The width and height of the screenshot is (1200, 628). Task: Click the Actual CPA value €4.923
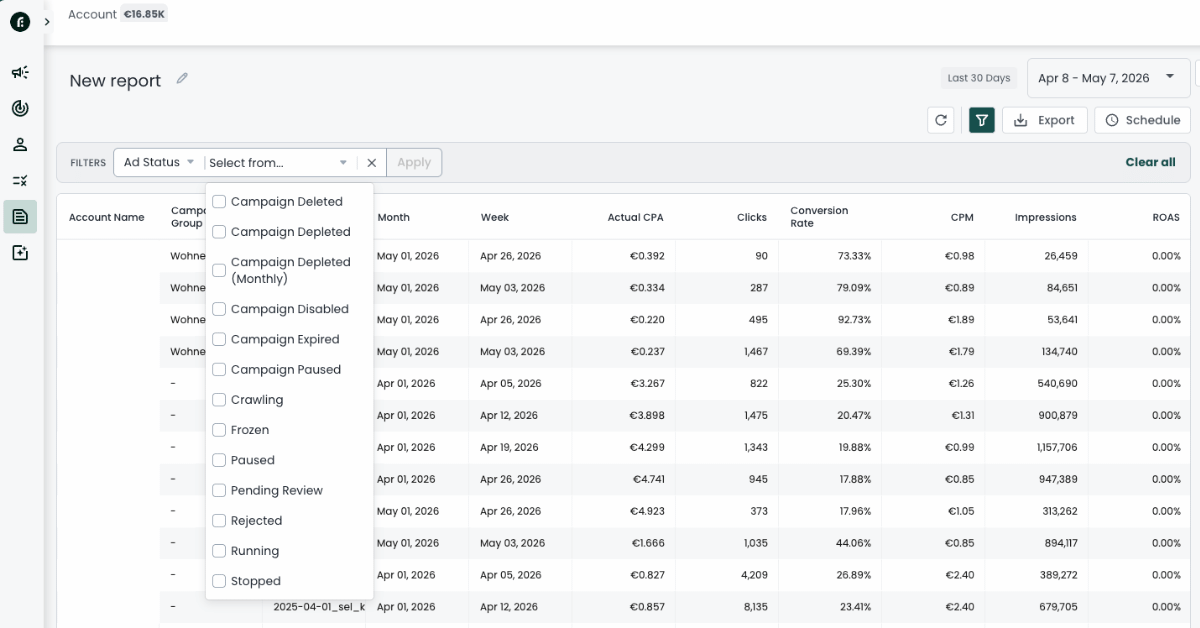pyautogui.click(x=649, y=511)
